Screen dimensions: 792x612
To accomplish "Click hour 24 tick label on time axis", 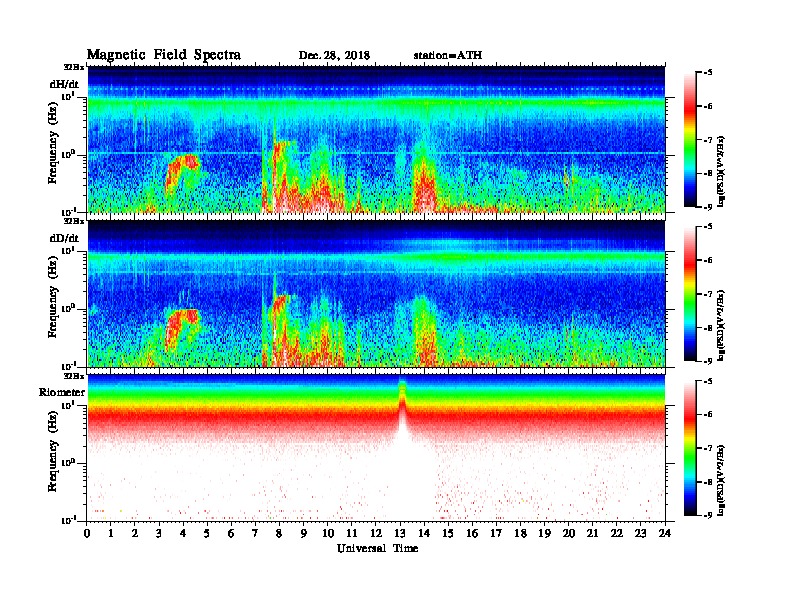I will point(665,534).
